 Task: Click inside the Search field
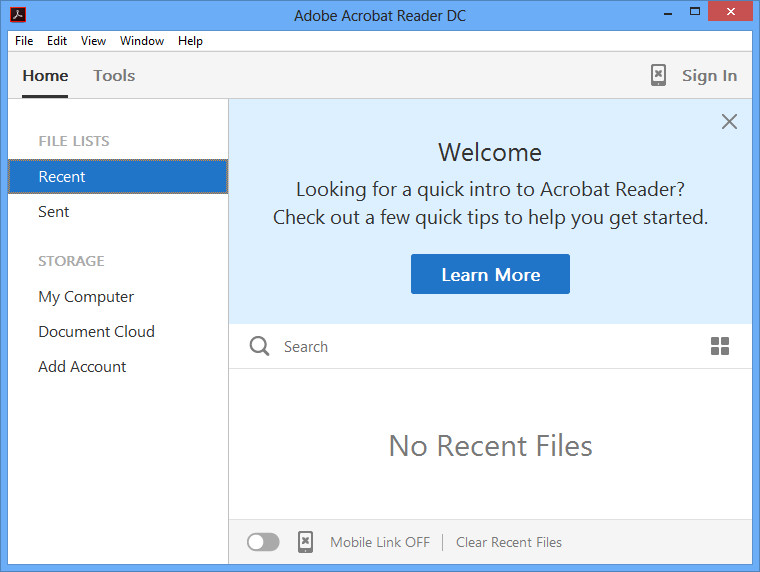pos(490,347)
